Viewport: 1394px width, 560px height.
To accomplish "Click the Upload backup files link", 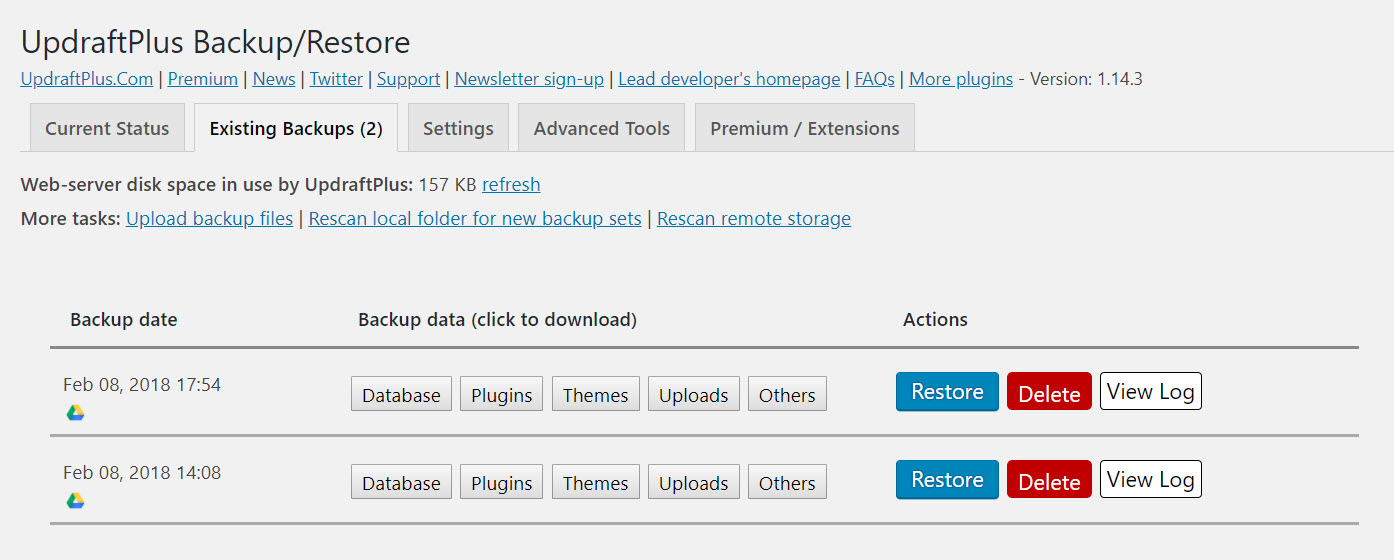I will [x=209, y=218].
